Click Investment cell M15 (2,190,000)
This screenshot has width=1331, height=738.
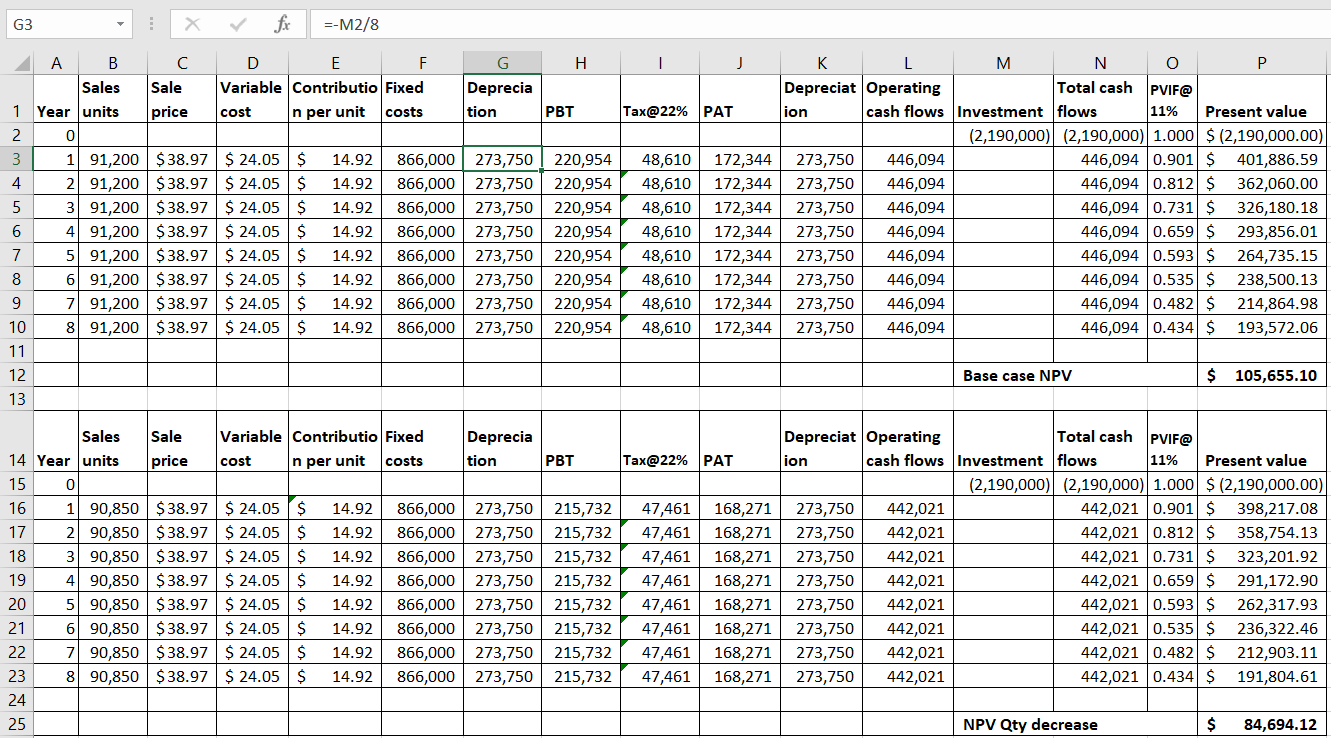1003,484
